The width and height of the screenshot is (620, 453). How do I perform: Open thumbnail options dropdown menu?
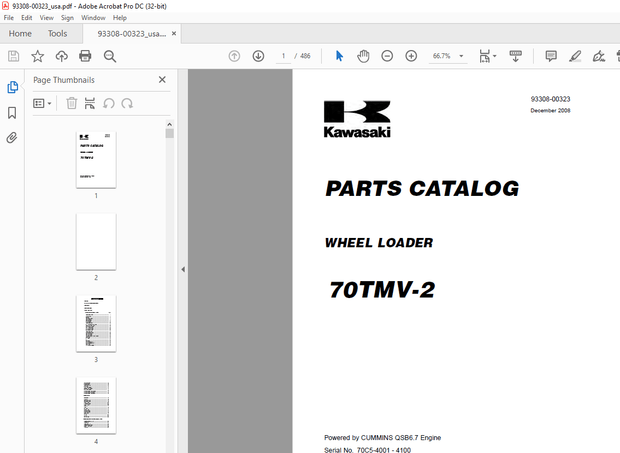point(43,103)
